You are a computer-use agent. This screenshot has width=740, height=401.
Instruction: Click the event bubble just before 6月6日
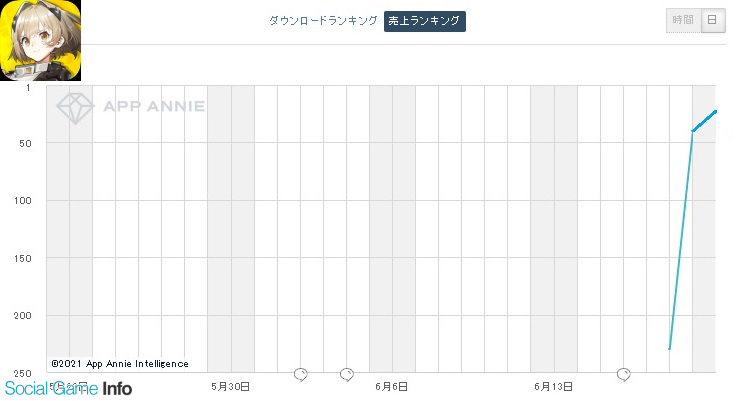pos(347,375)
